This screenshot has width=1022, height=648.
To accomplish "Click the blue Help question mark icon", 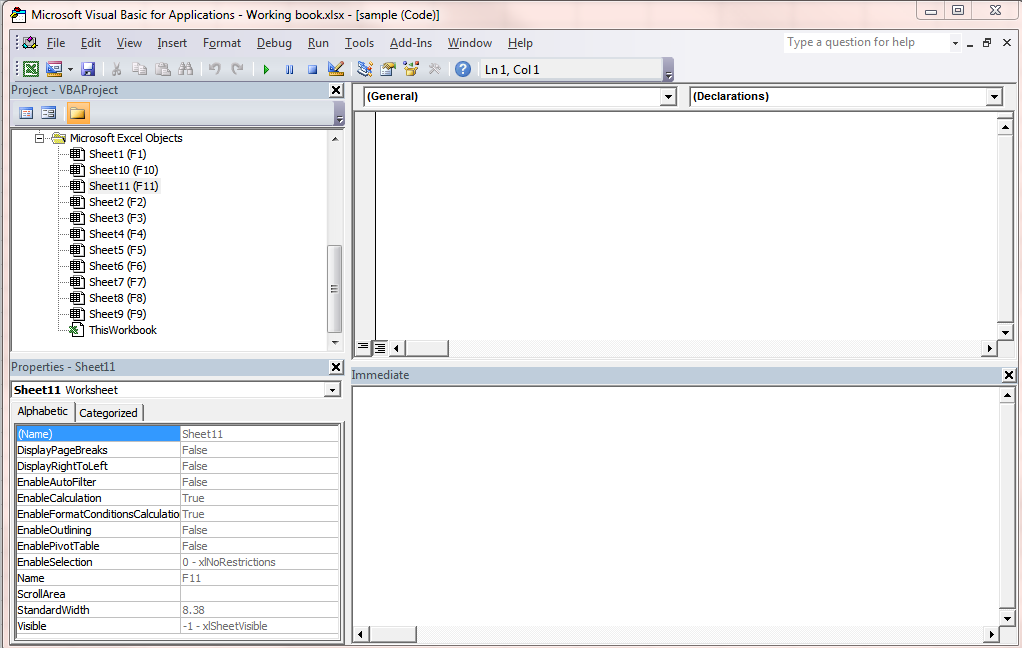I will point(463,69).
